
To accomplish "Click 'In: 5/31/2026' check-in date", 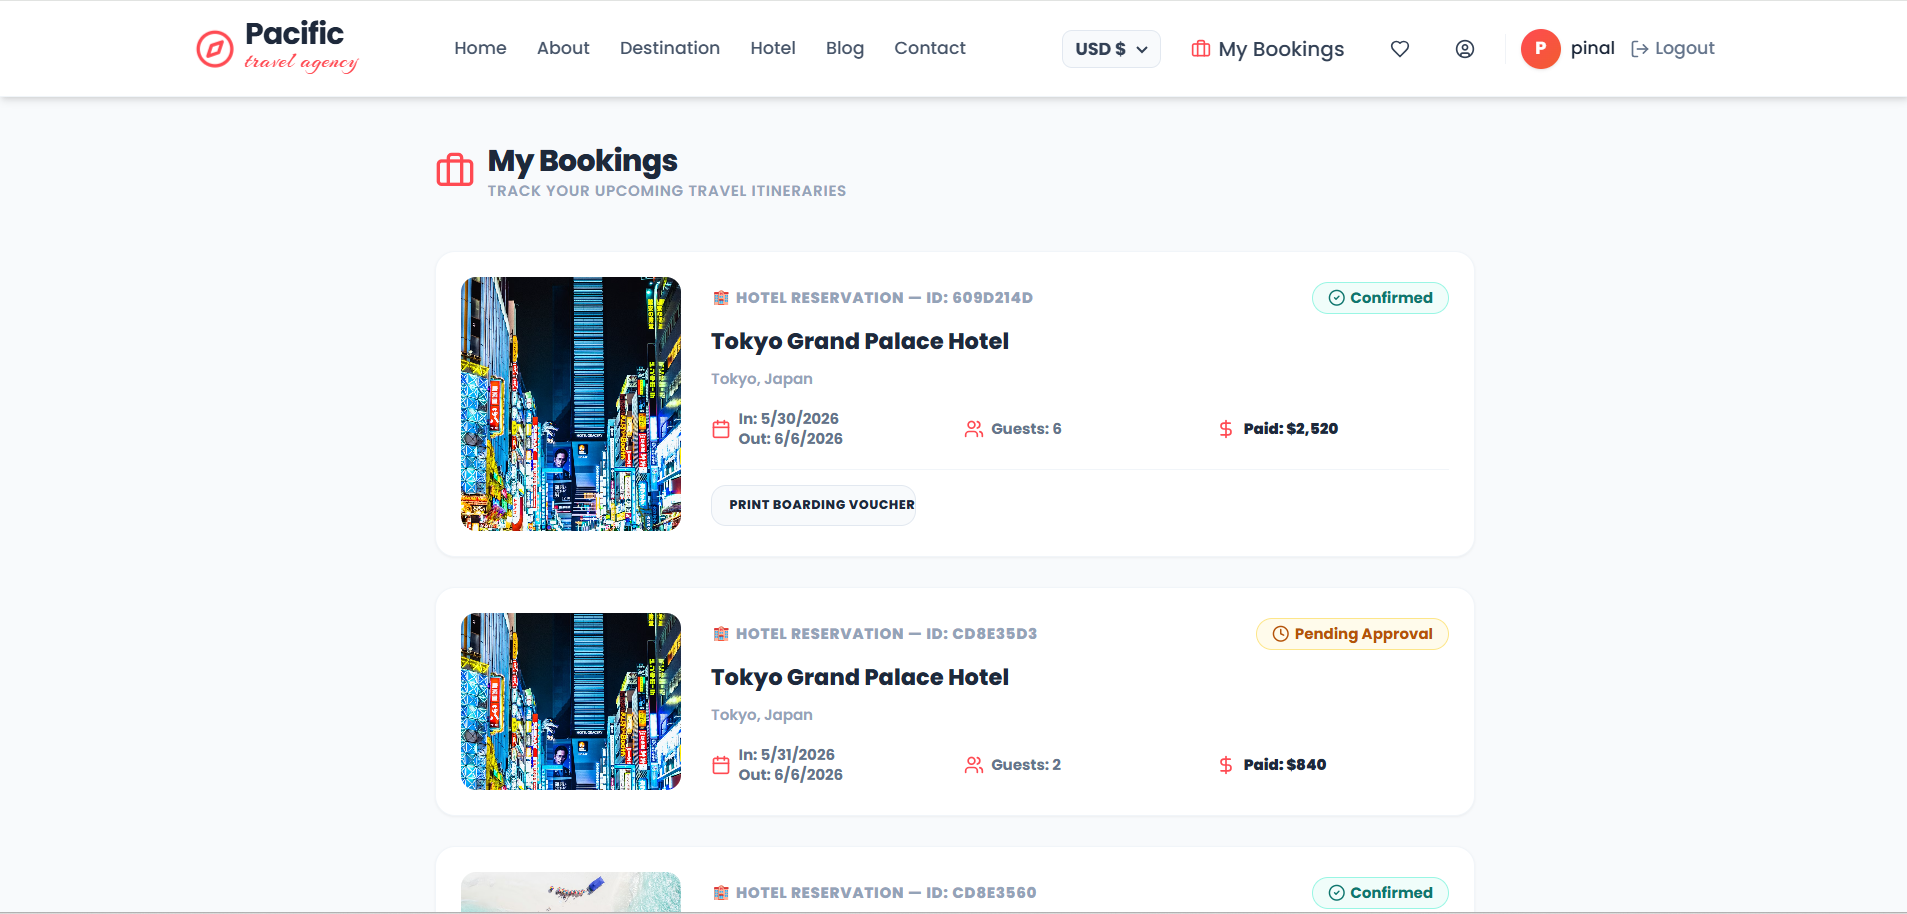I will pos(787,755).
